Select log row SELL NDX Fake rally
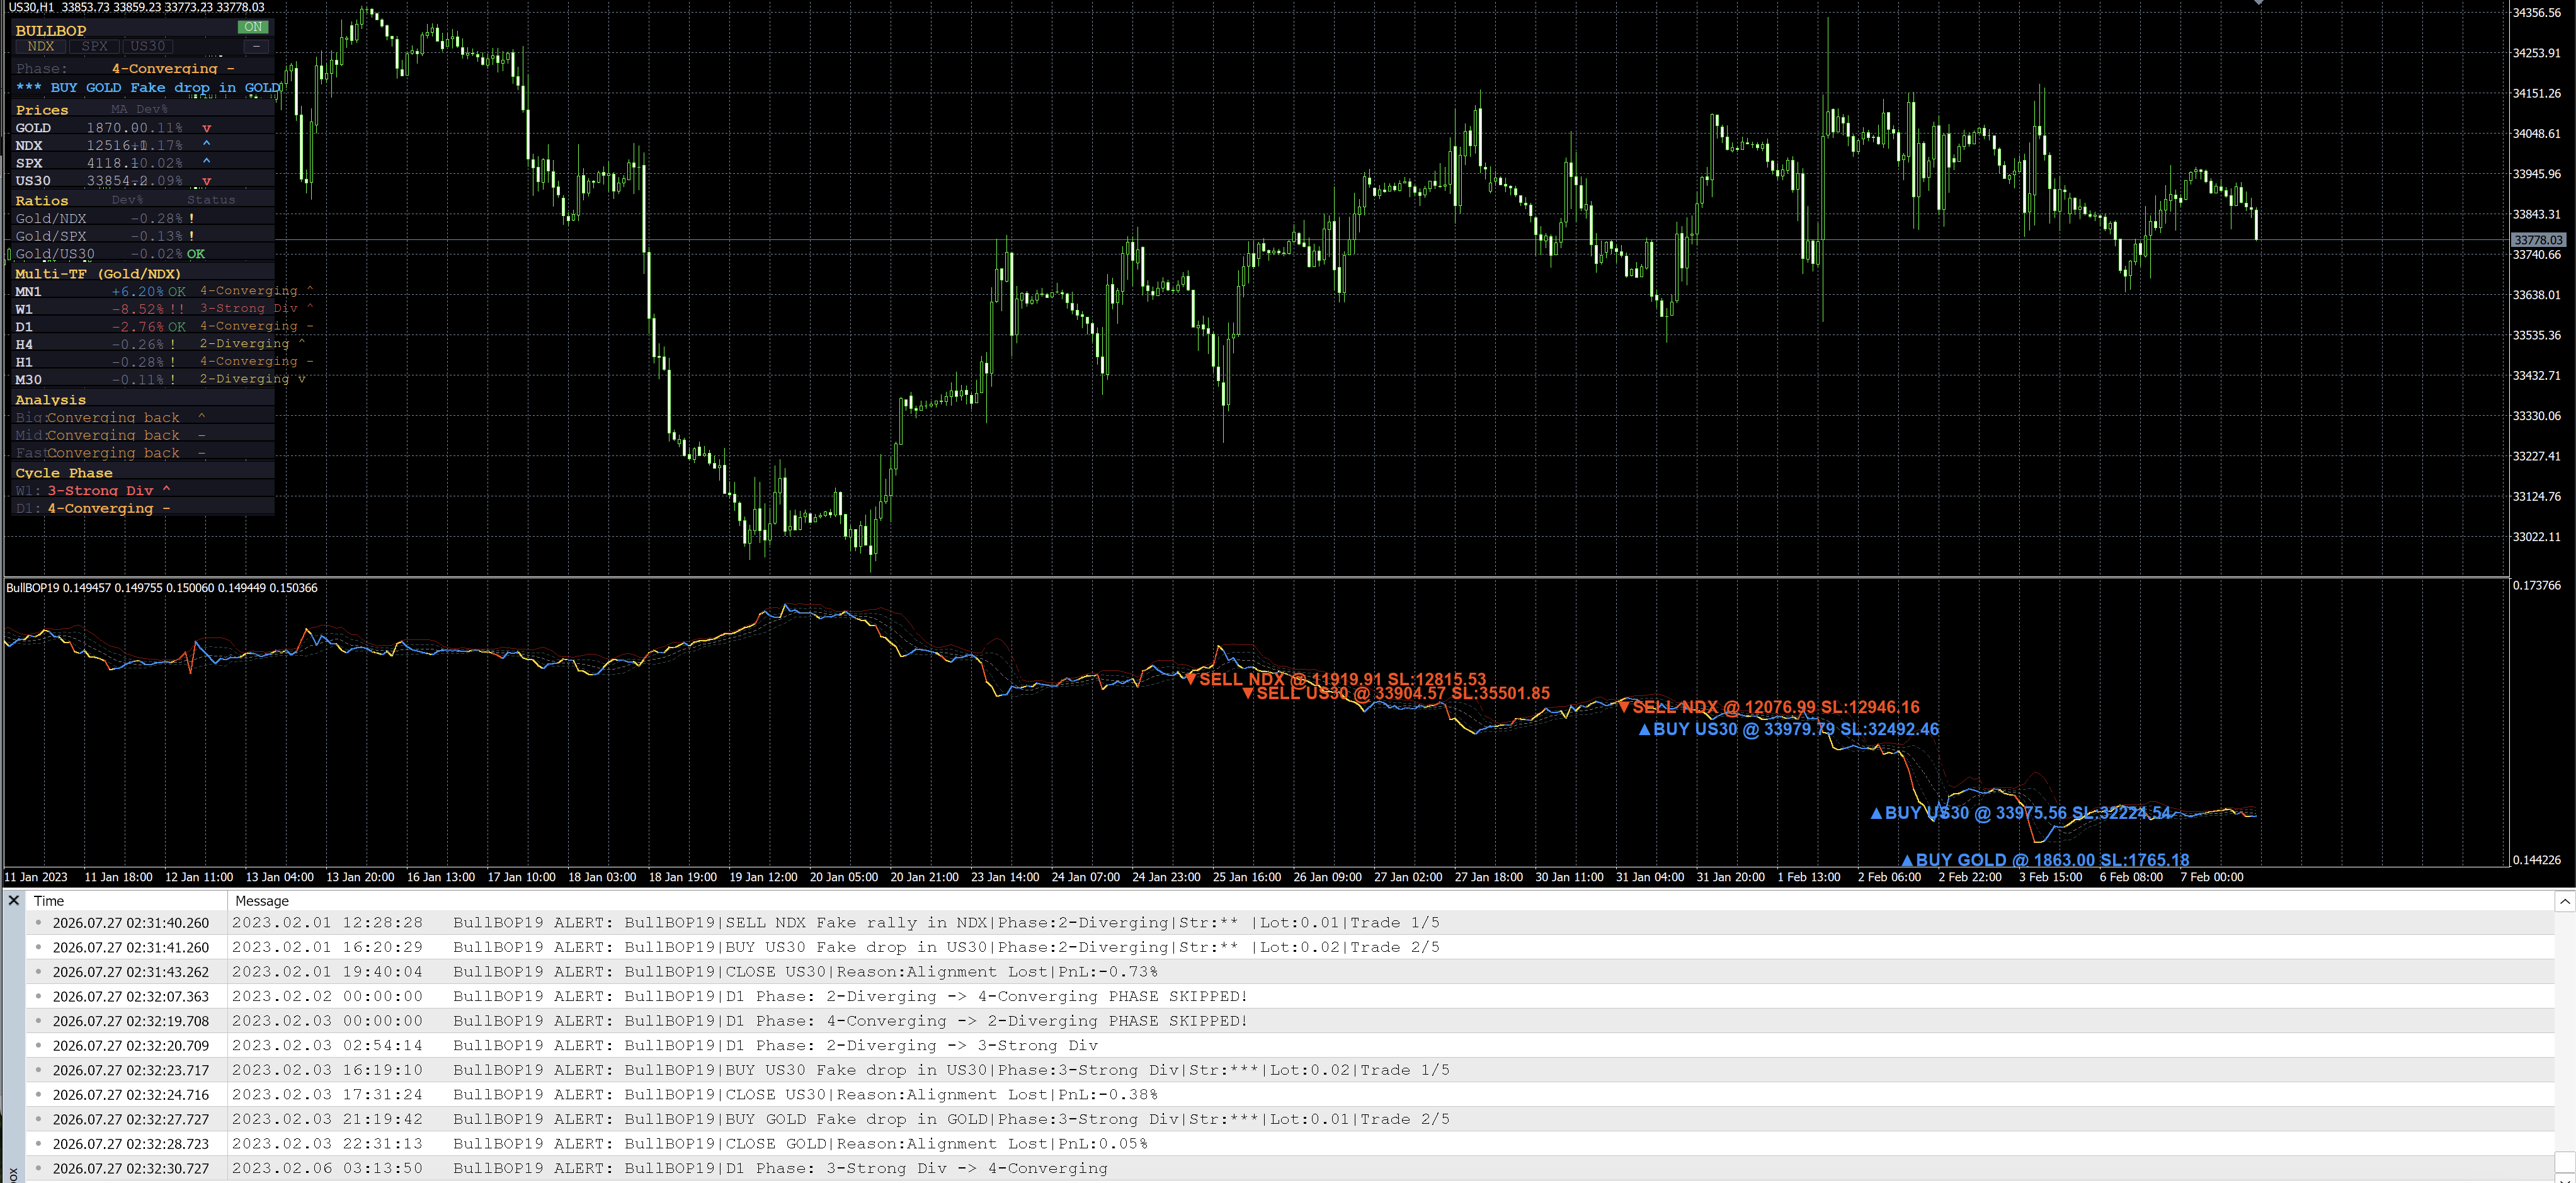This screenshot has width=2576, height=1183. [1290, 923]
